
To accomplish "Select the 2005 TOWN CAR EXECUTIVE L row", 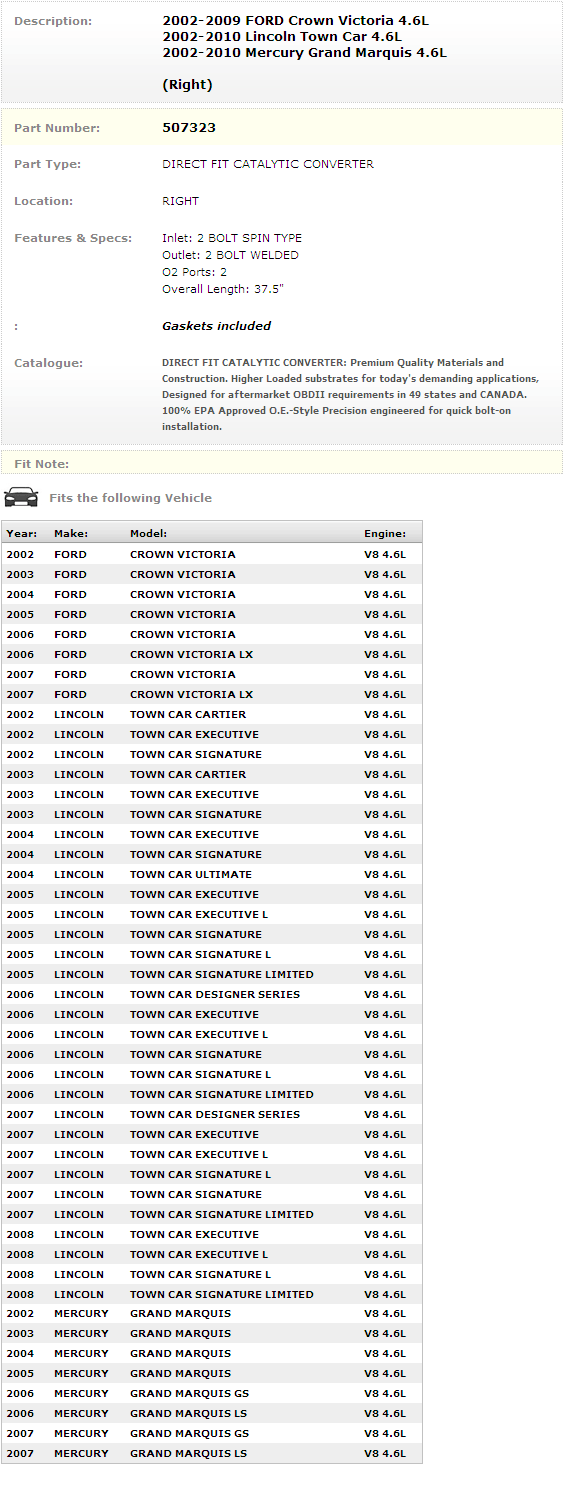I will (212, 914).
